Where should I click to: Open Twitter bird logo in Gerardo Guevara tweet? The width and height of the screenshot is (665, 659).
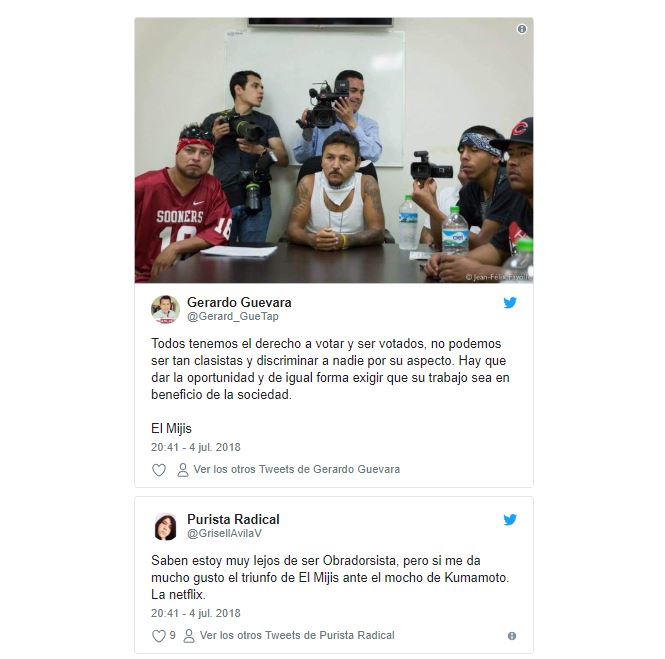(x=510, y=302)
